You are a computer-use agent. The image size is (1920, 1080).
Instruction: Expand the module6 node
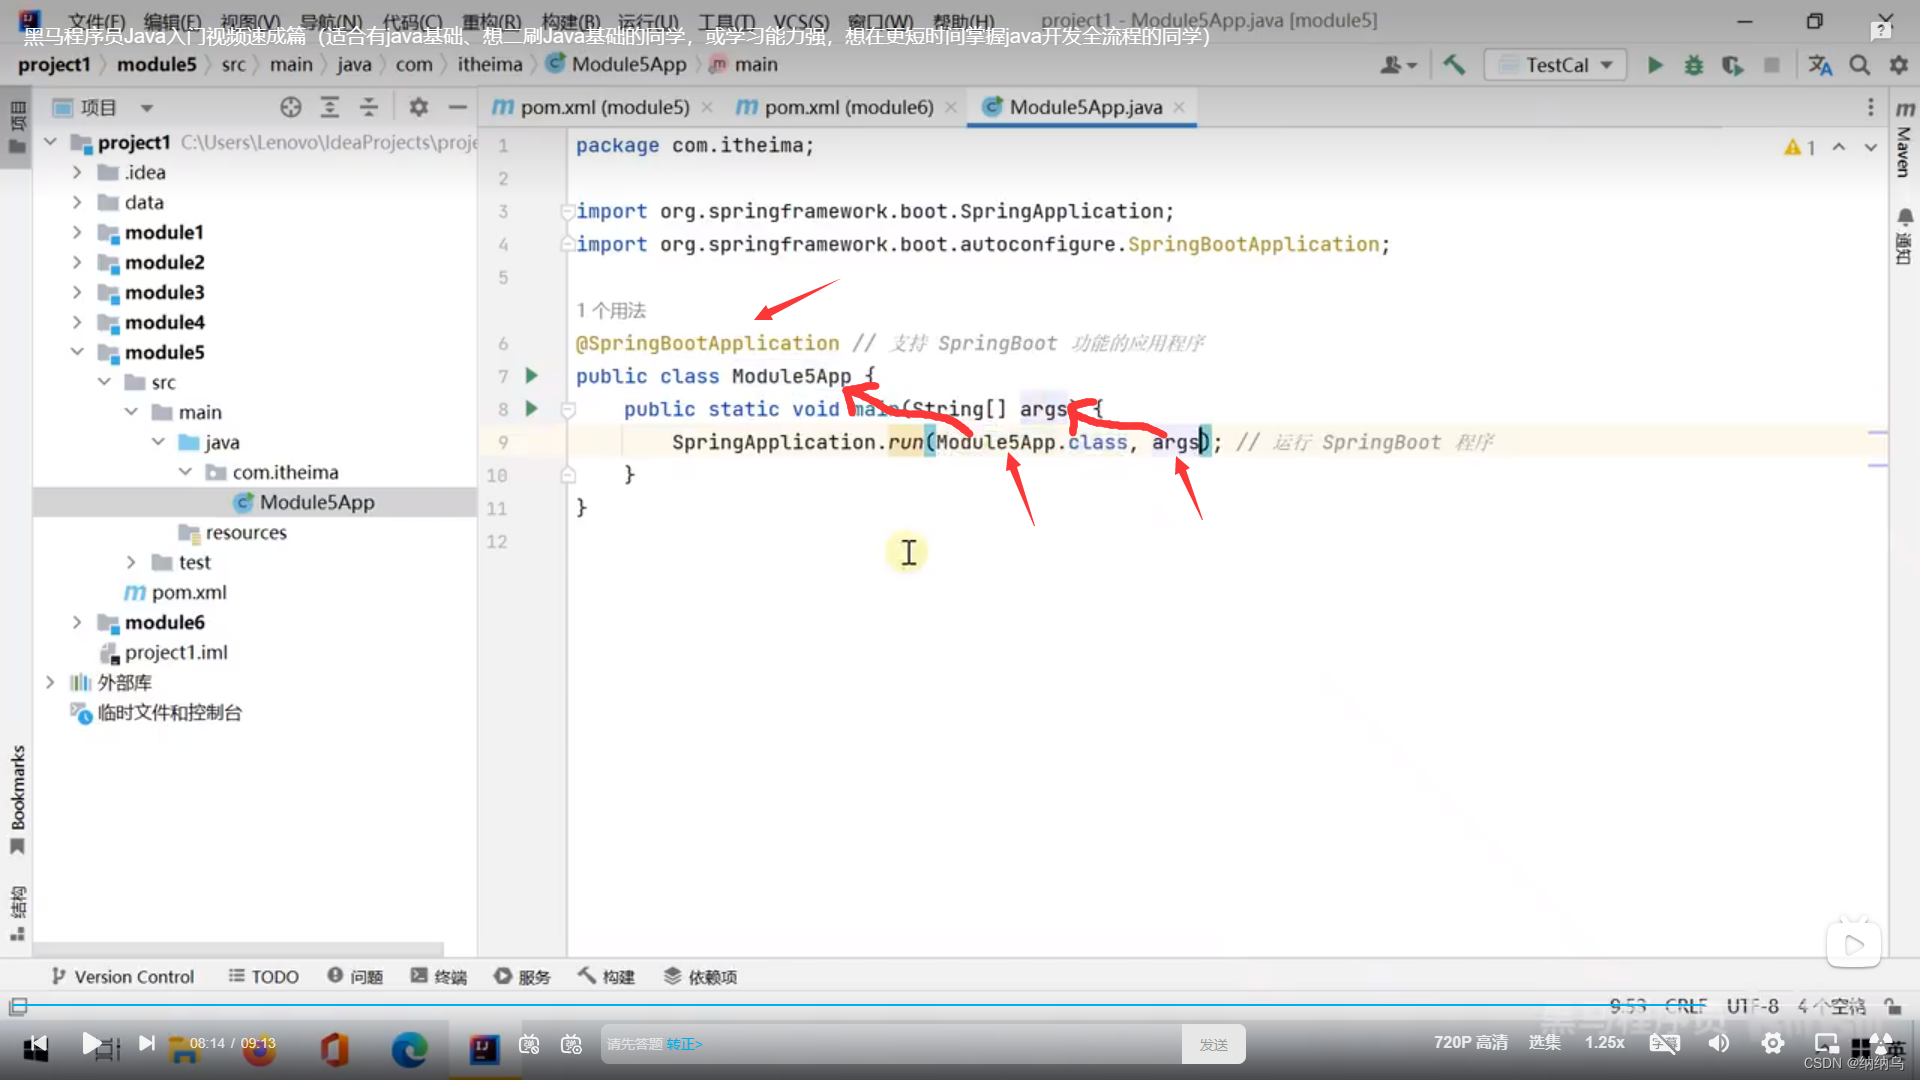(77, 622)
